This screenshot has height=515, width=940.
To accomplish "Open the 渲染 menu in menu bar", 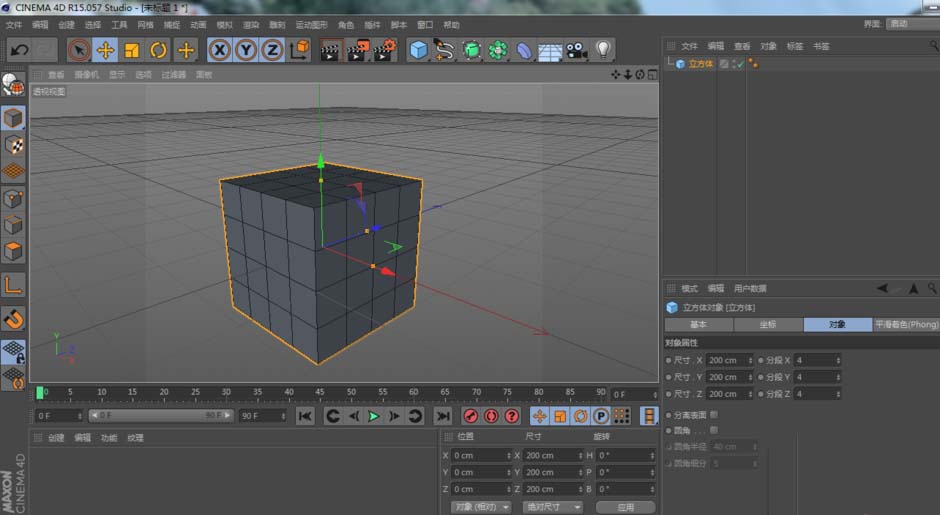I will (250, 25).
